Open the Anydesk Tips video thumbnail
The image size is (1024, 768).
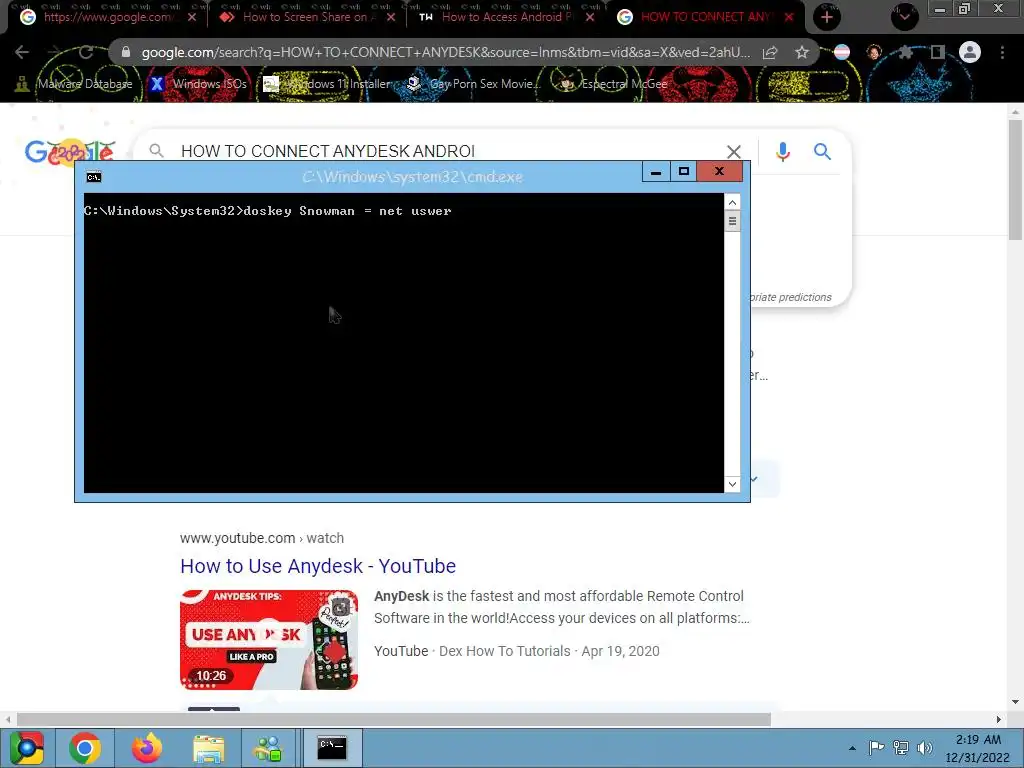click(269, 640)
